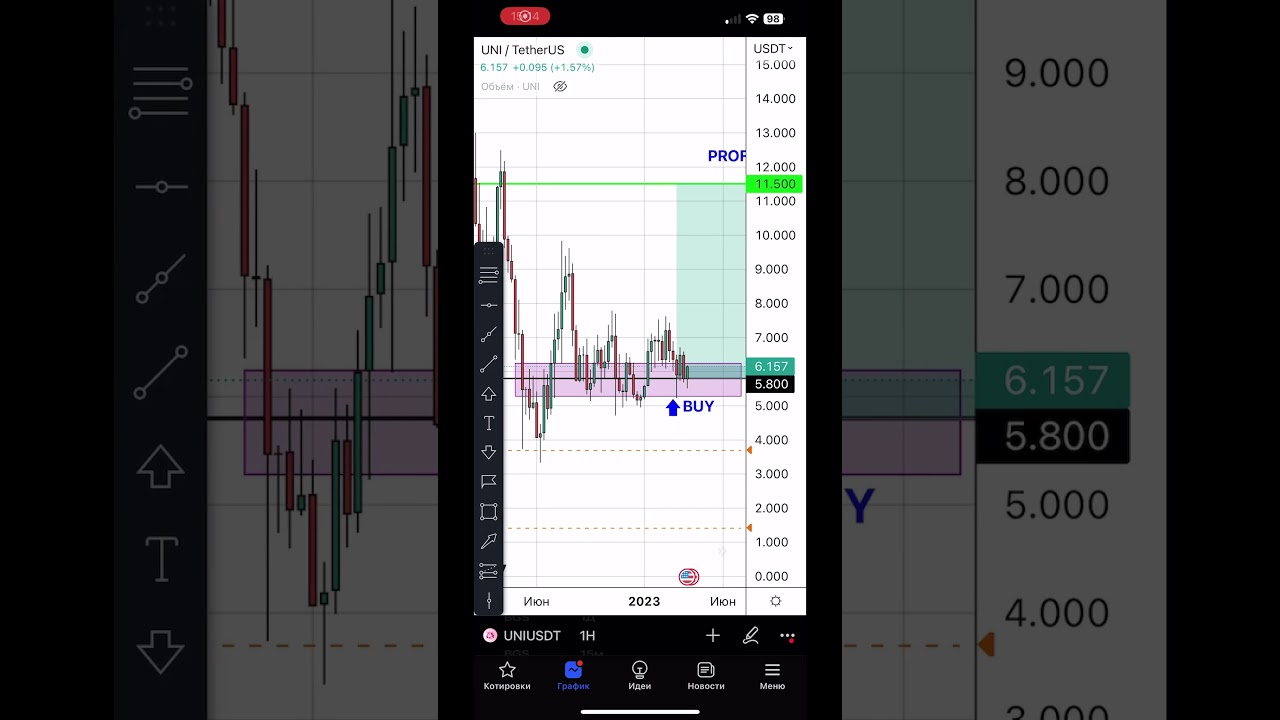This screenshot has height=720, width=1280.
Task: Select the flag marker tool
Action: pyautogui.click(x=488, y=482)
